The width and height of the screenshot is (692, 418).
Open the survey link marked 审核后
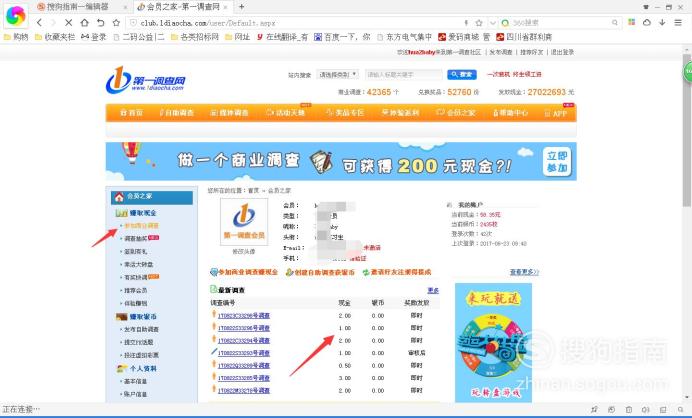coord(244,353)
